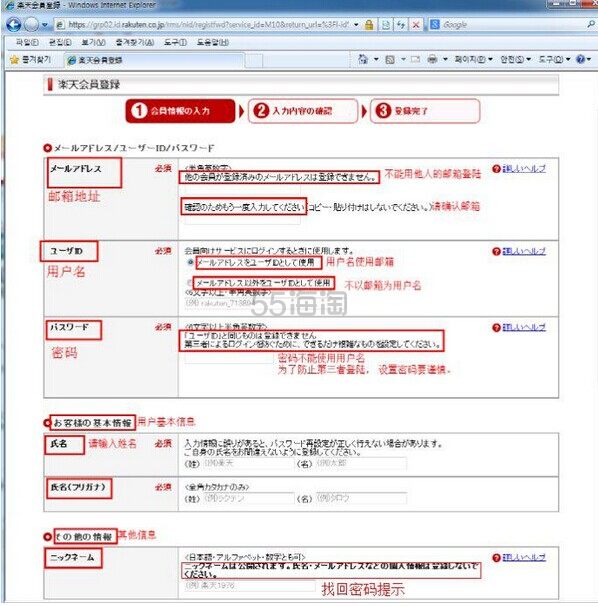
Task: Open the 도구(T) menu in menu bar
Action: pyautogui.click(x=175, y=42)
